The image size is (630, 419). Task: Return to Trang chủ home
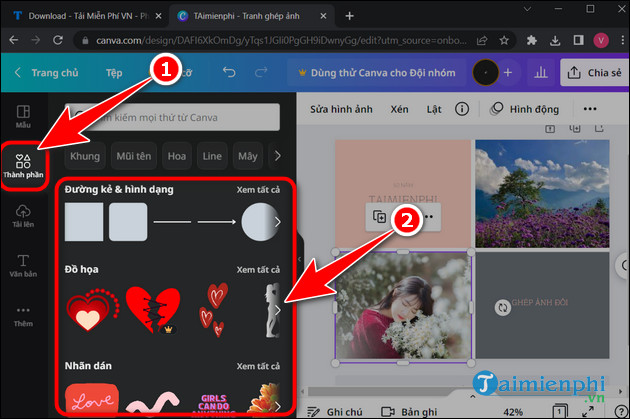47,73
